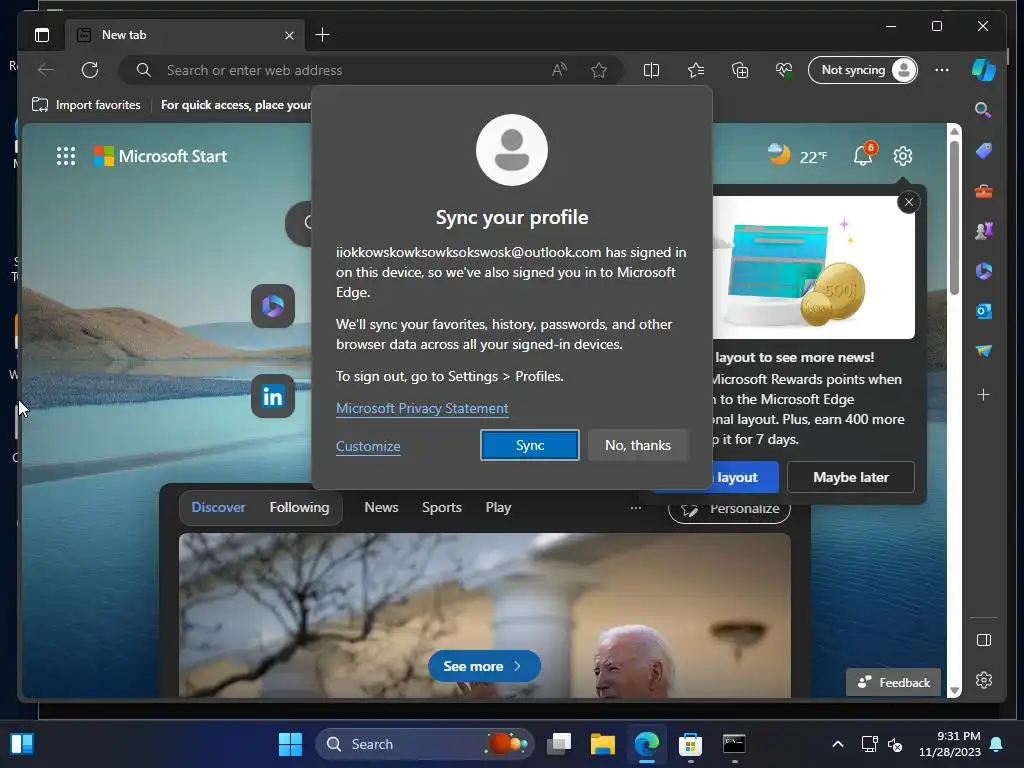Open Microsoft Start app launcher grid

66,156
